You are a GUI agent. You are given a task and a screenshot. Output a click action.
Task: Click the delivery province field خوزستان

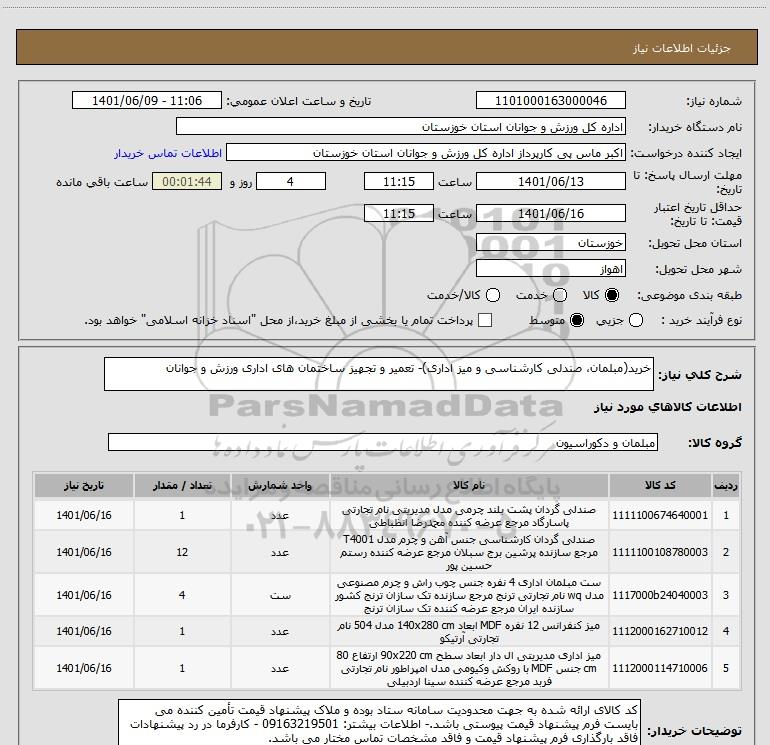550,243
